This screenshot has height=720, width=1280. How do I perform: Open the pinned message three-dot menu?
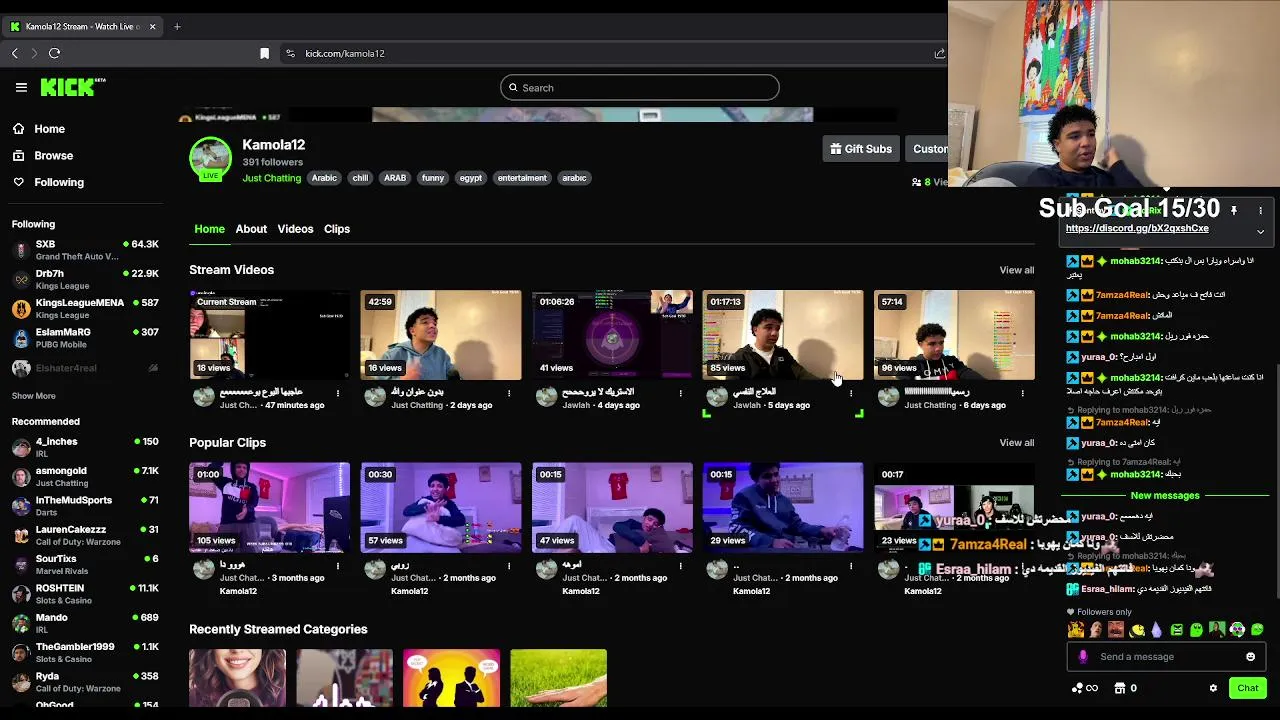(x=1260, y=210)
